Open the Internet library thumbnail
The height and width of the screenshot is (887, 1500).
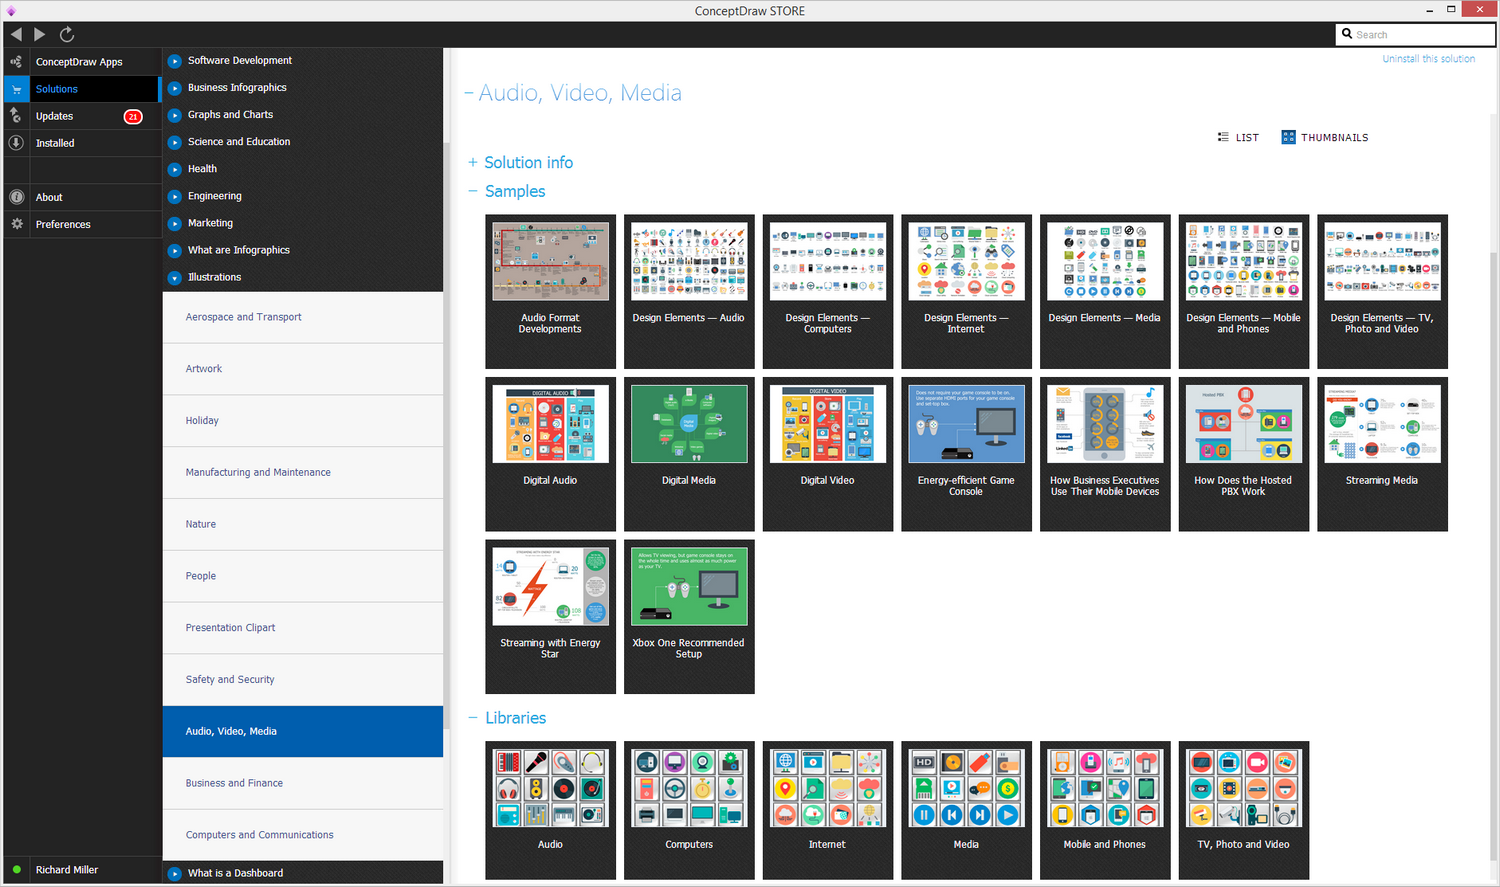click(x=827, y=810)
